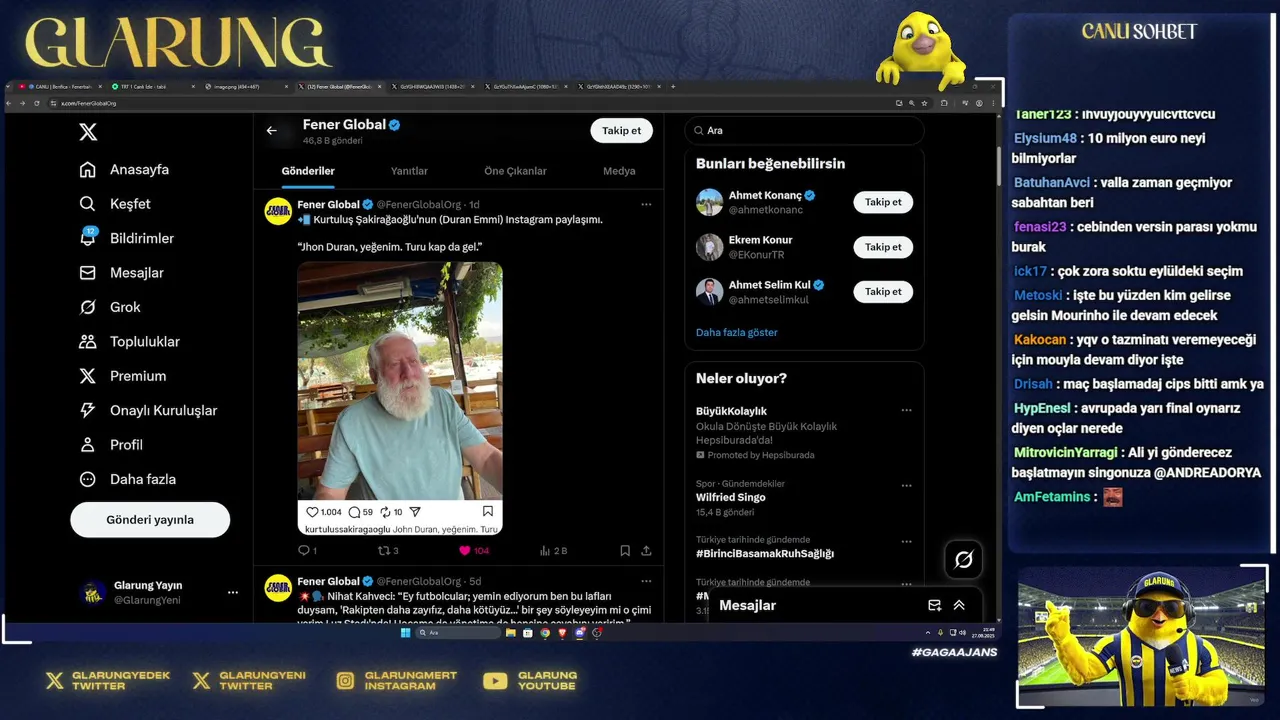Click the Ara search field on X
1280x720 pixels.
(x=804, y=131)
